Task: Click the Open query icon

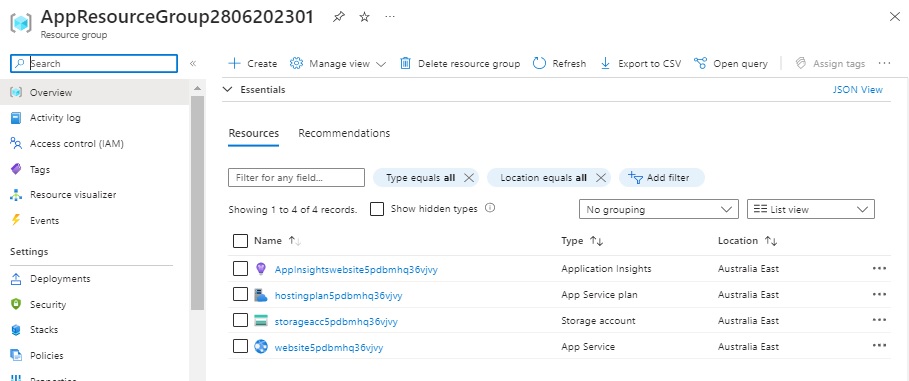Action: 700,63
